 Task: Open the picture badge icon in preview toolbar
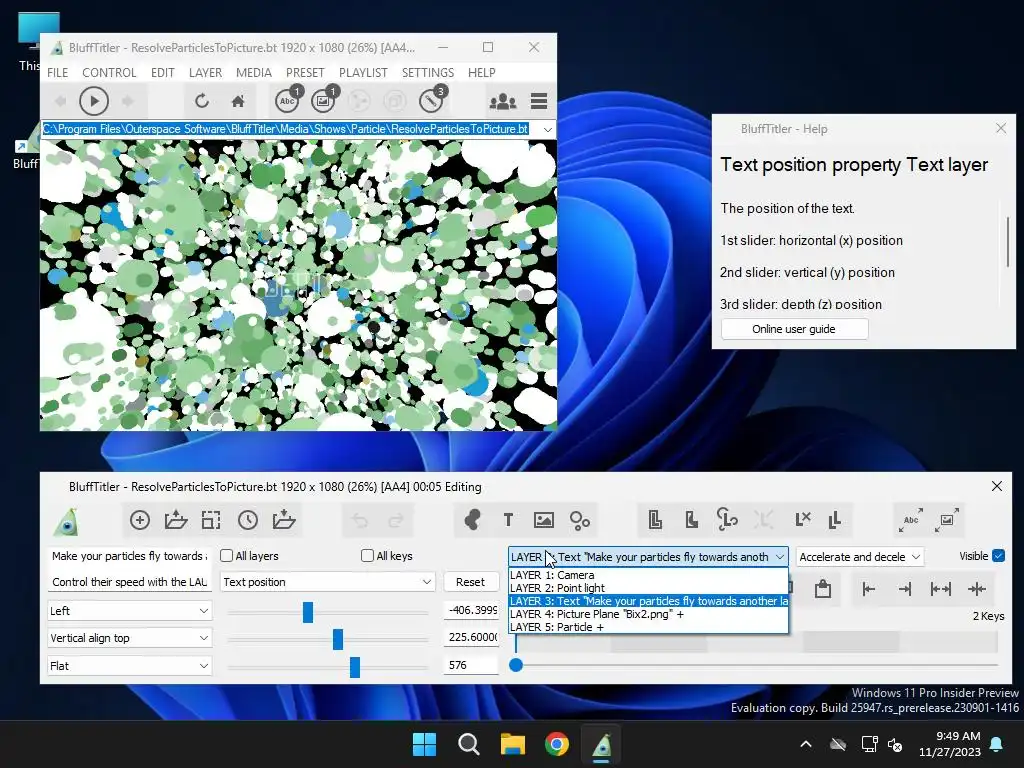324,100
